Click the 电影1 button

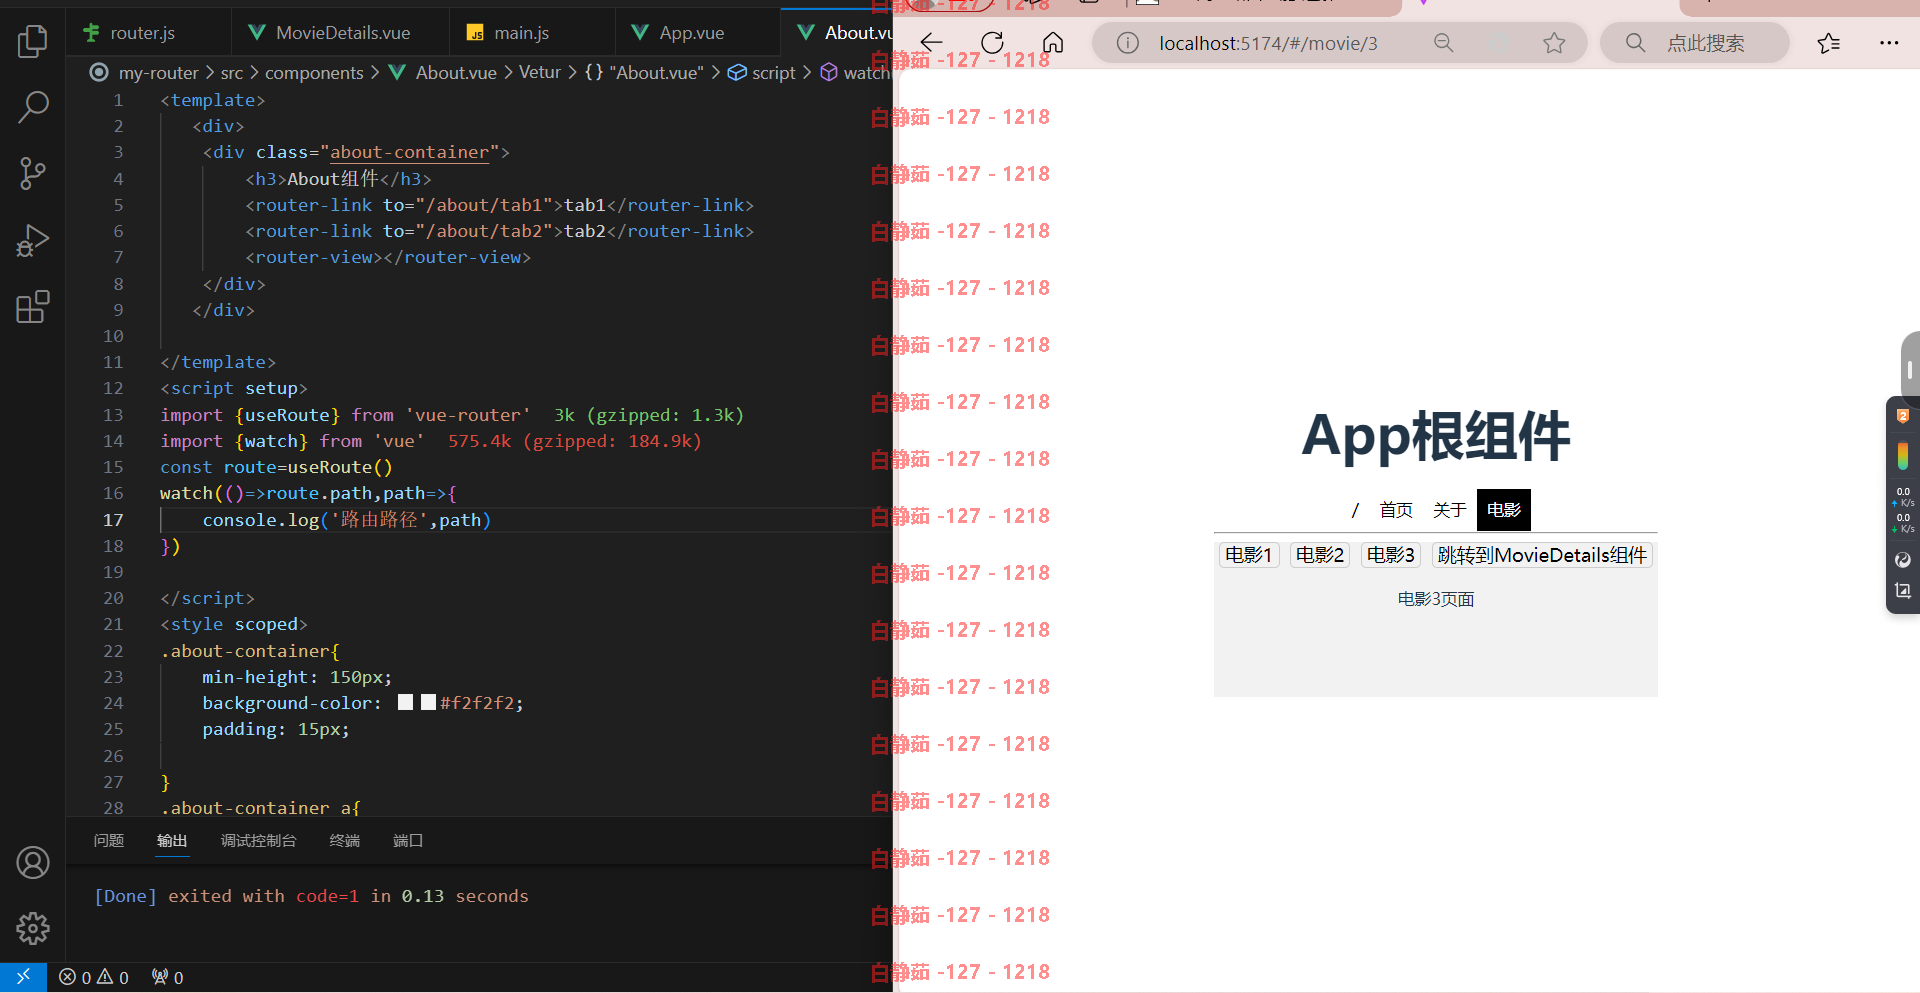click(x=1248, y=555)
